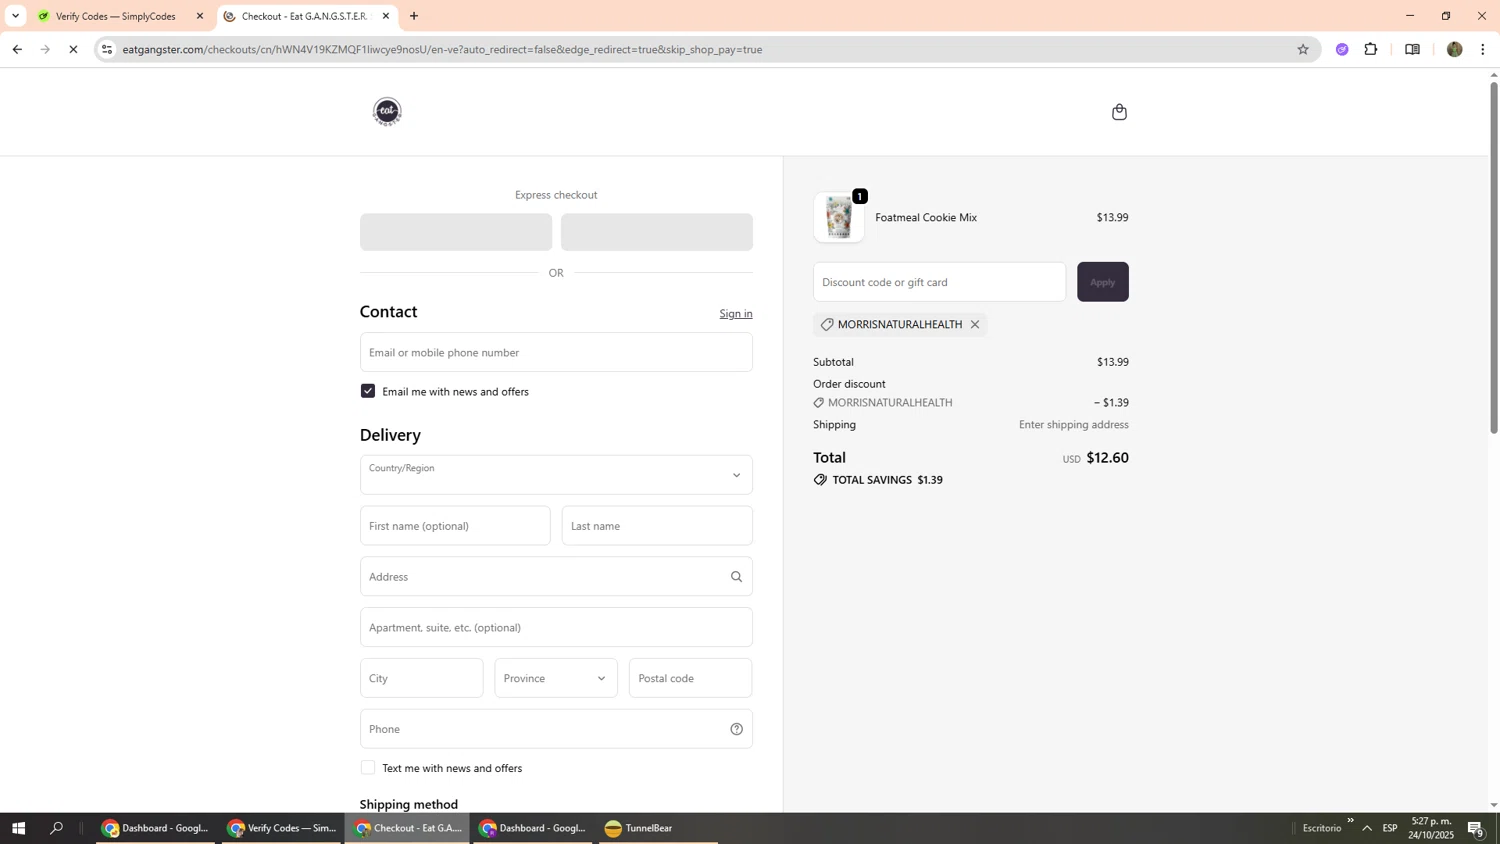The image size is (1500, 844).
Task: Open the taskbar clock and date
Action: [1431, 828]
